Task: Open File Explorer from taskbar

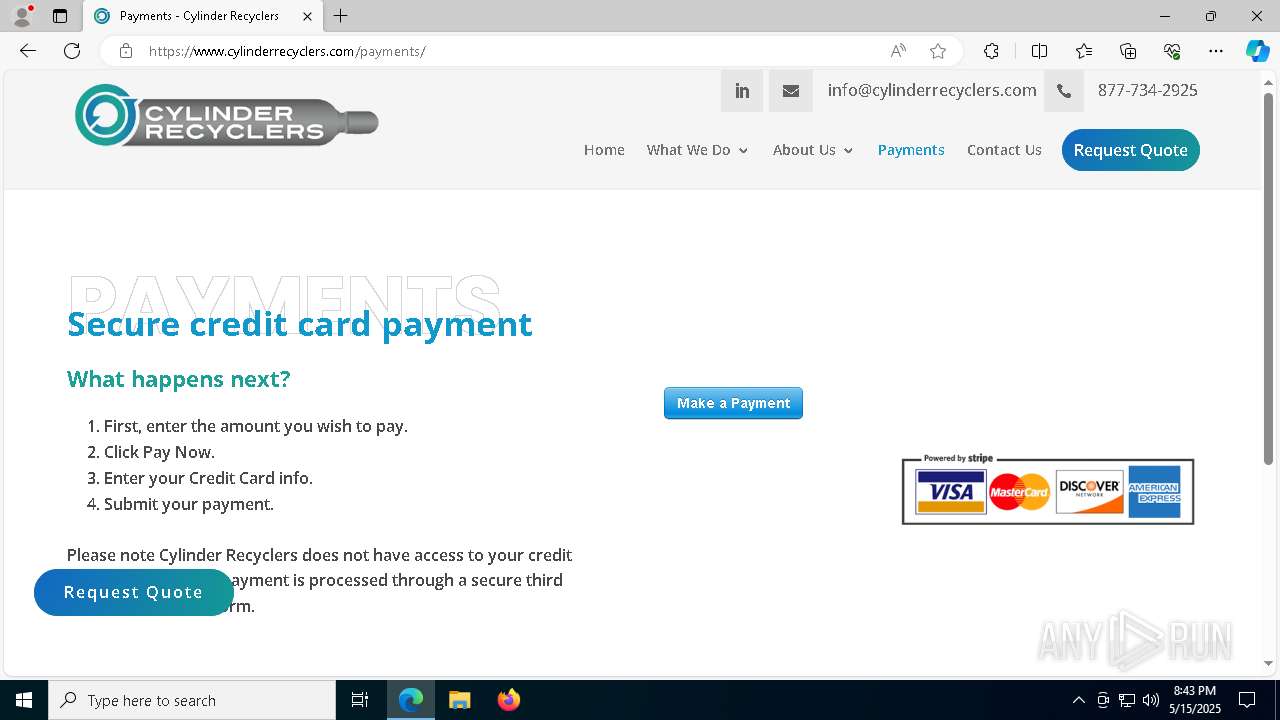Action: pos(459,700)
